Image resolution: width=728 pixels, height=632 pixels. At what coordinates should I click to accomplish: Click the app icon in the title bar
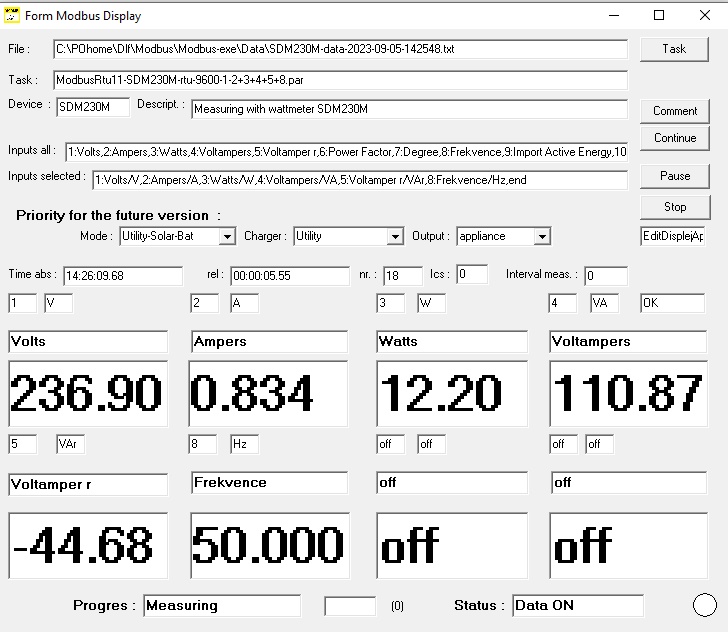(x=12, y=15)
